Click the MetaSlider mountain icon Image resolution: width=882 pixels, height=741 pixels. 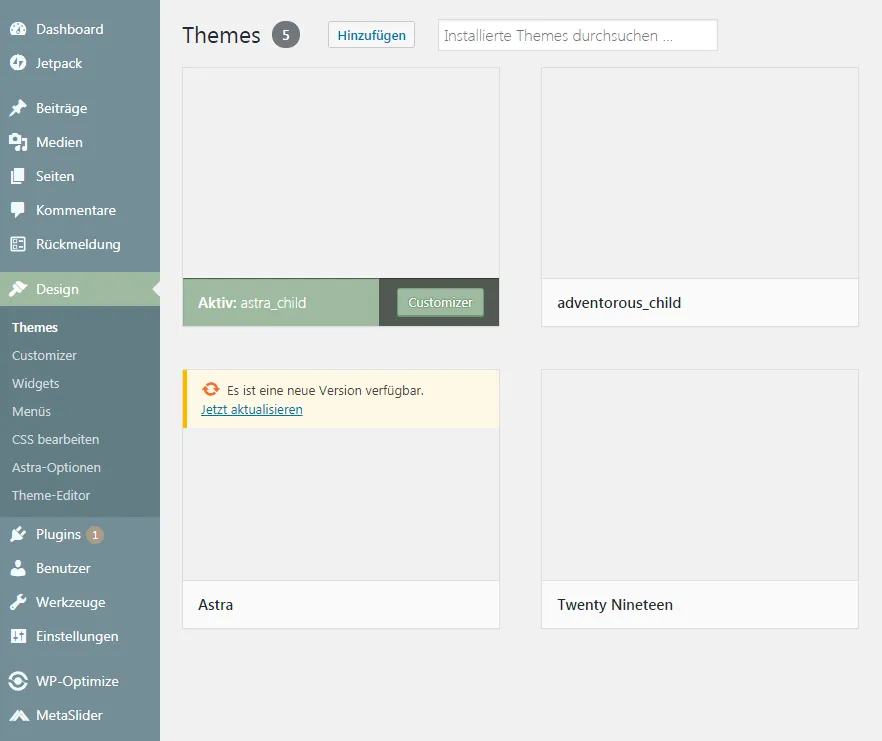coord(19,715)
